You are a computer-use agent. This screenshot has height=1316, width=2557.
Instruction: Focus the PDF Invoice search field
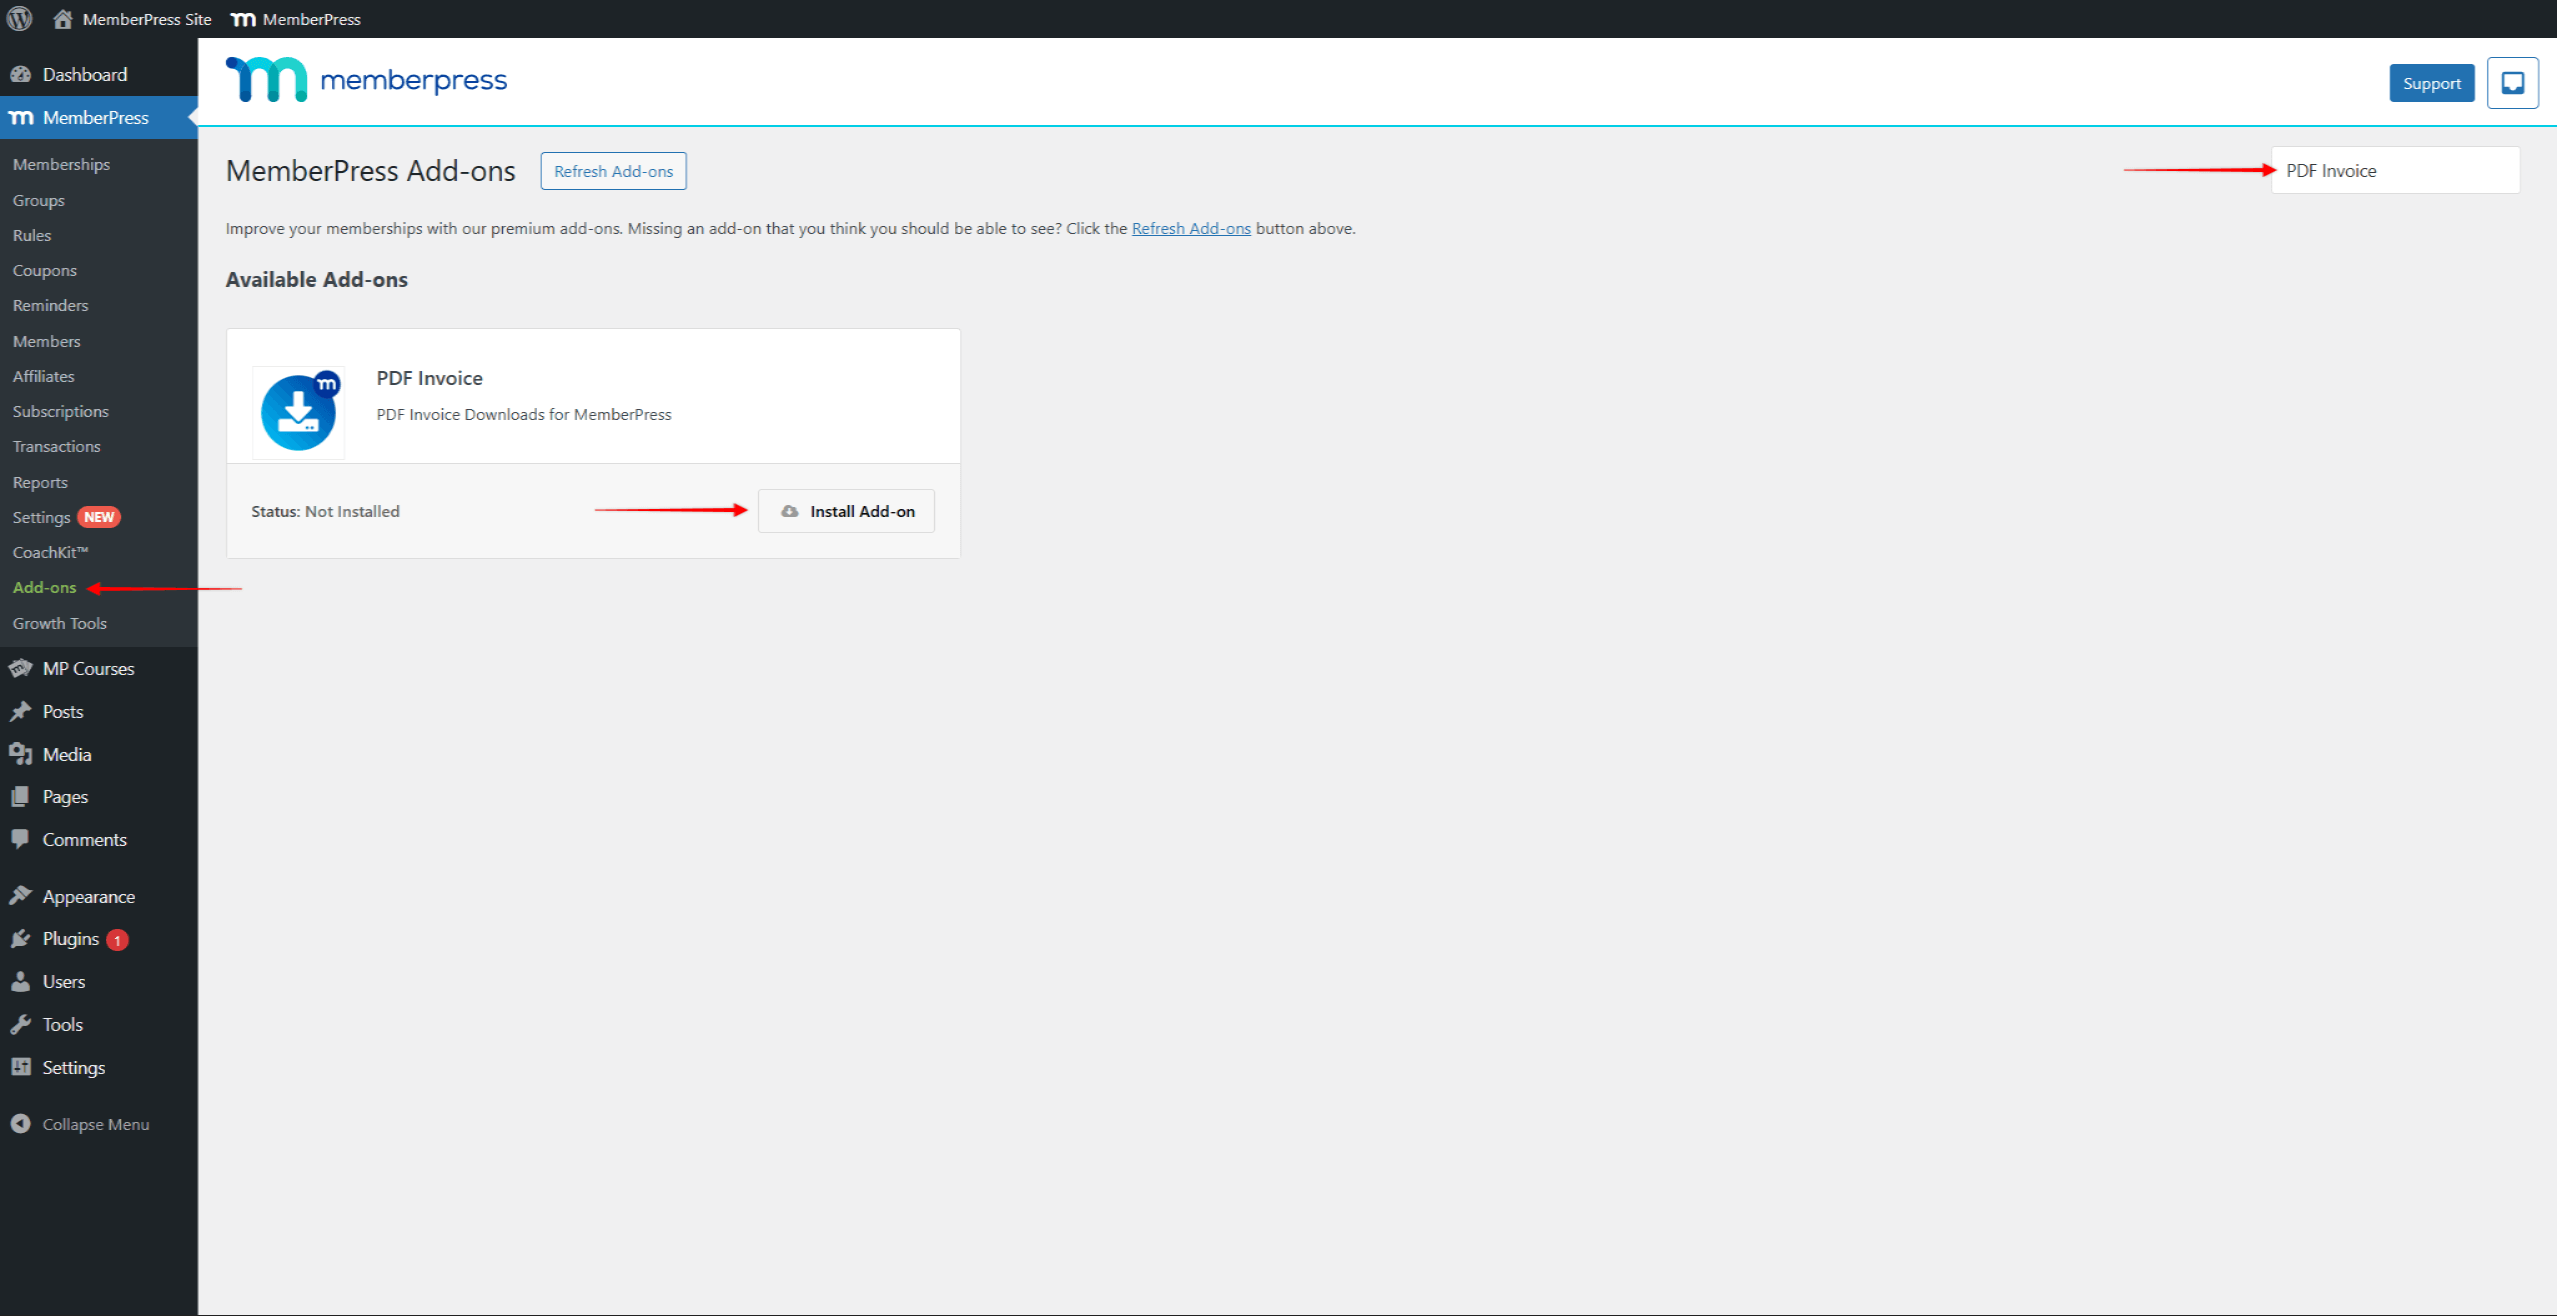[x=2394, y=171]
